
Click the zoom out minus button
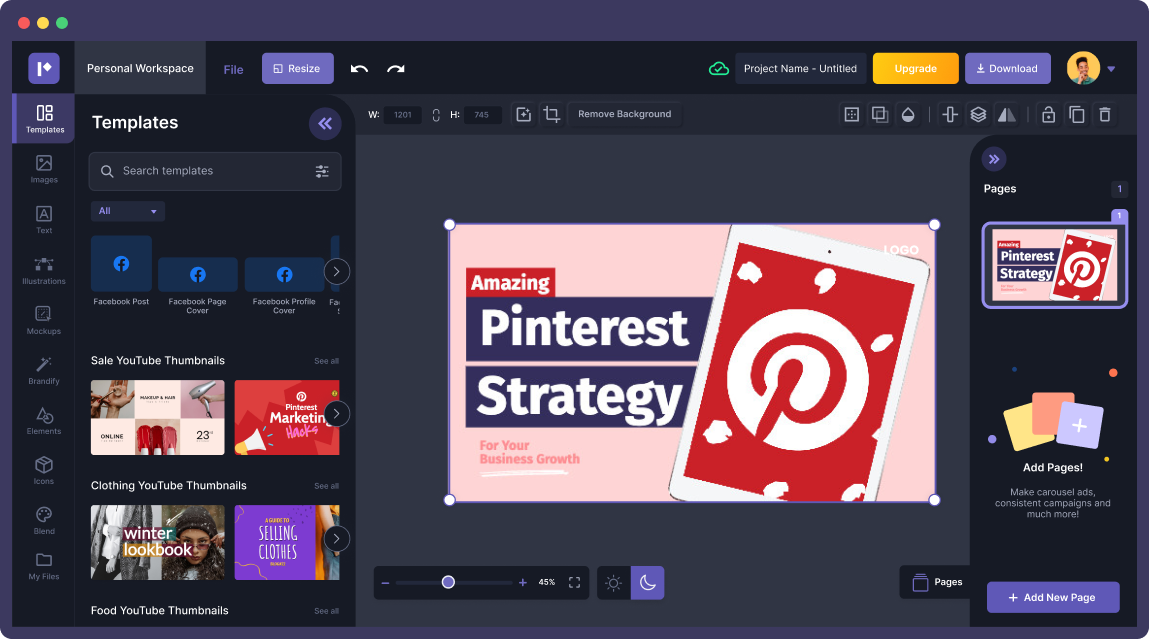[385, 583]
